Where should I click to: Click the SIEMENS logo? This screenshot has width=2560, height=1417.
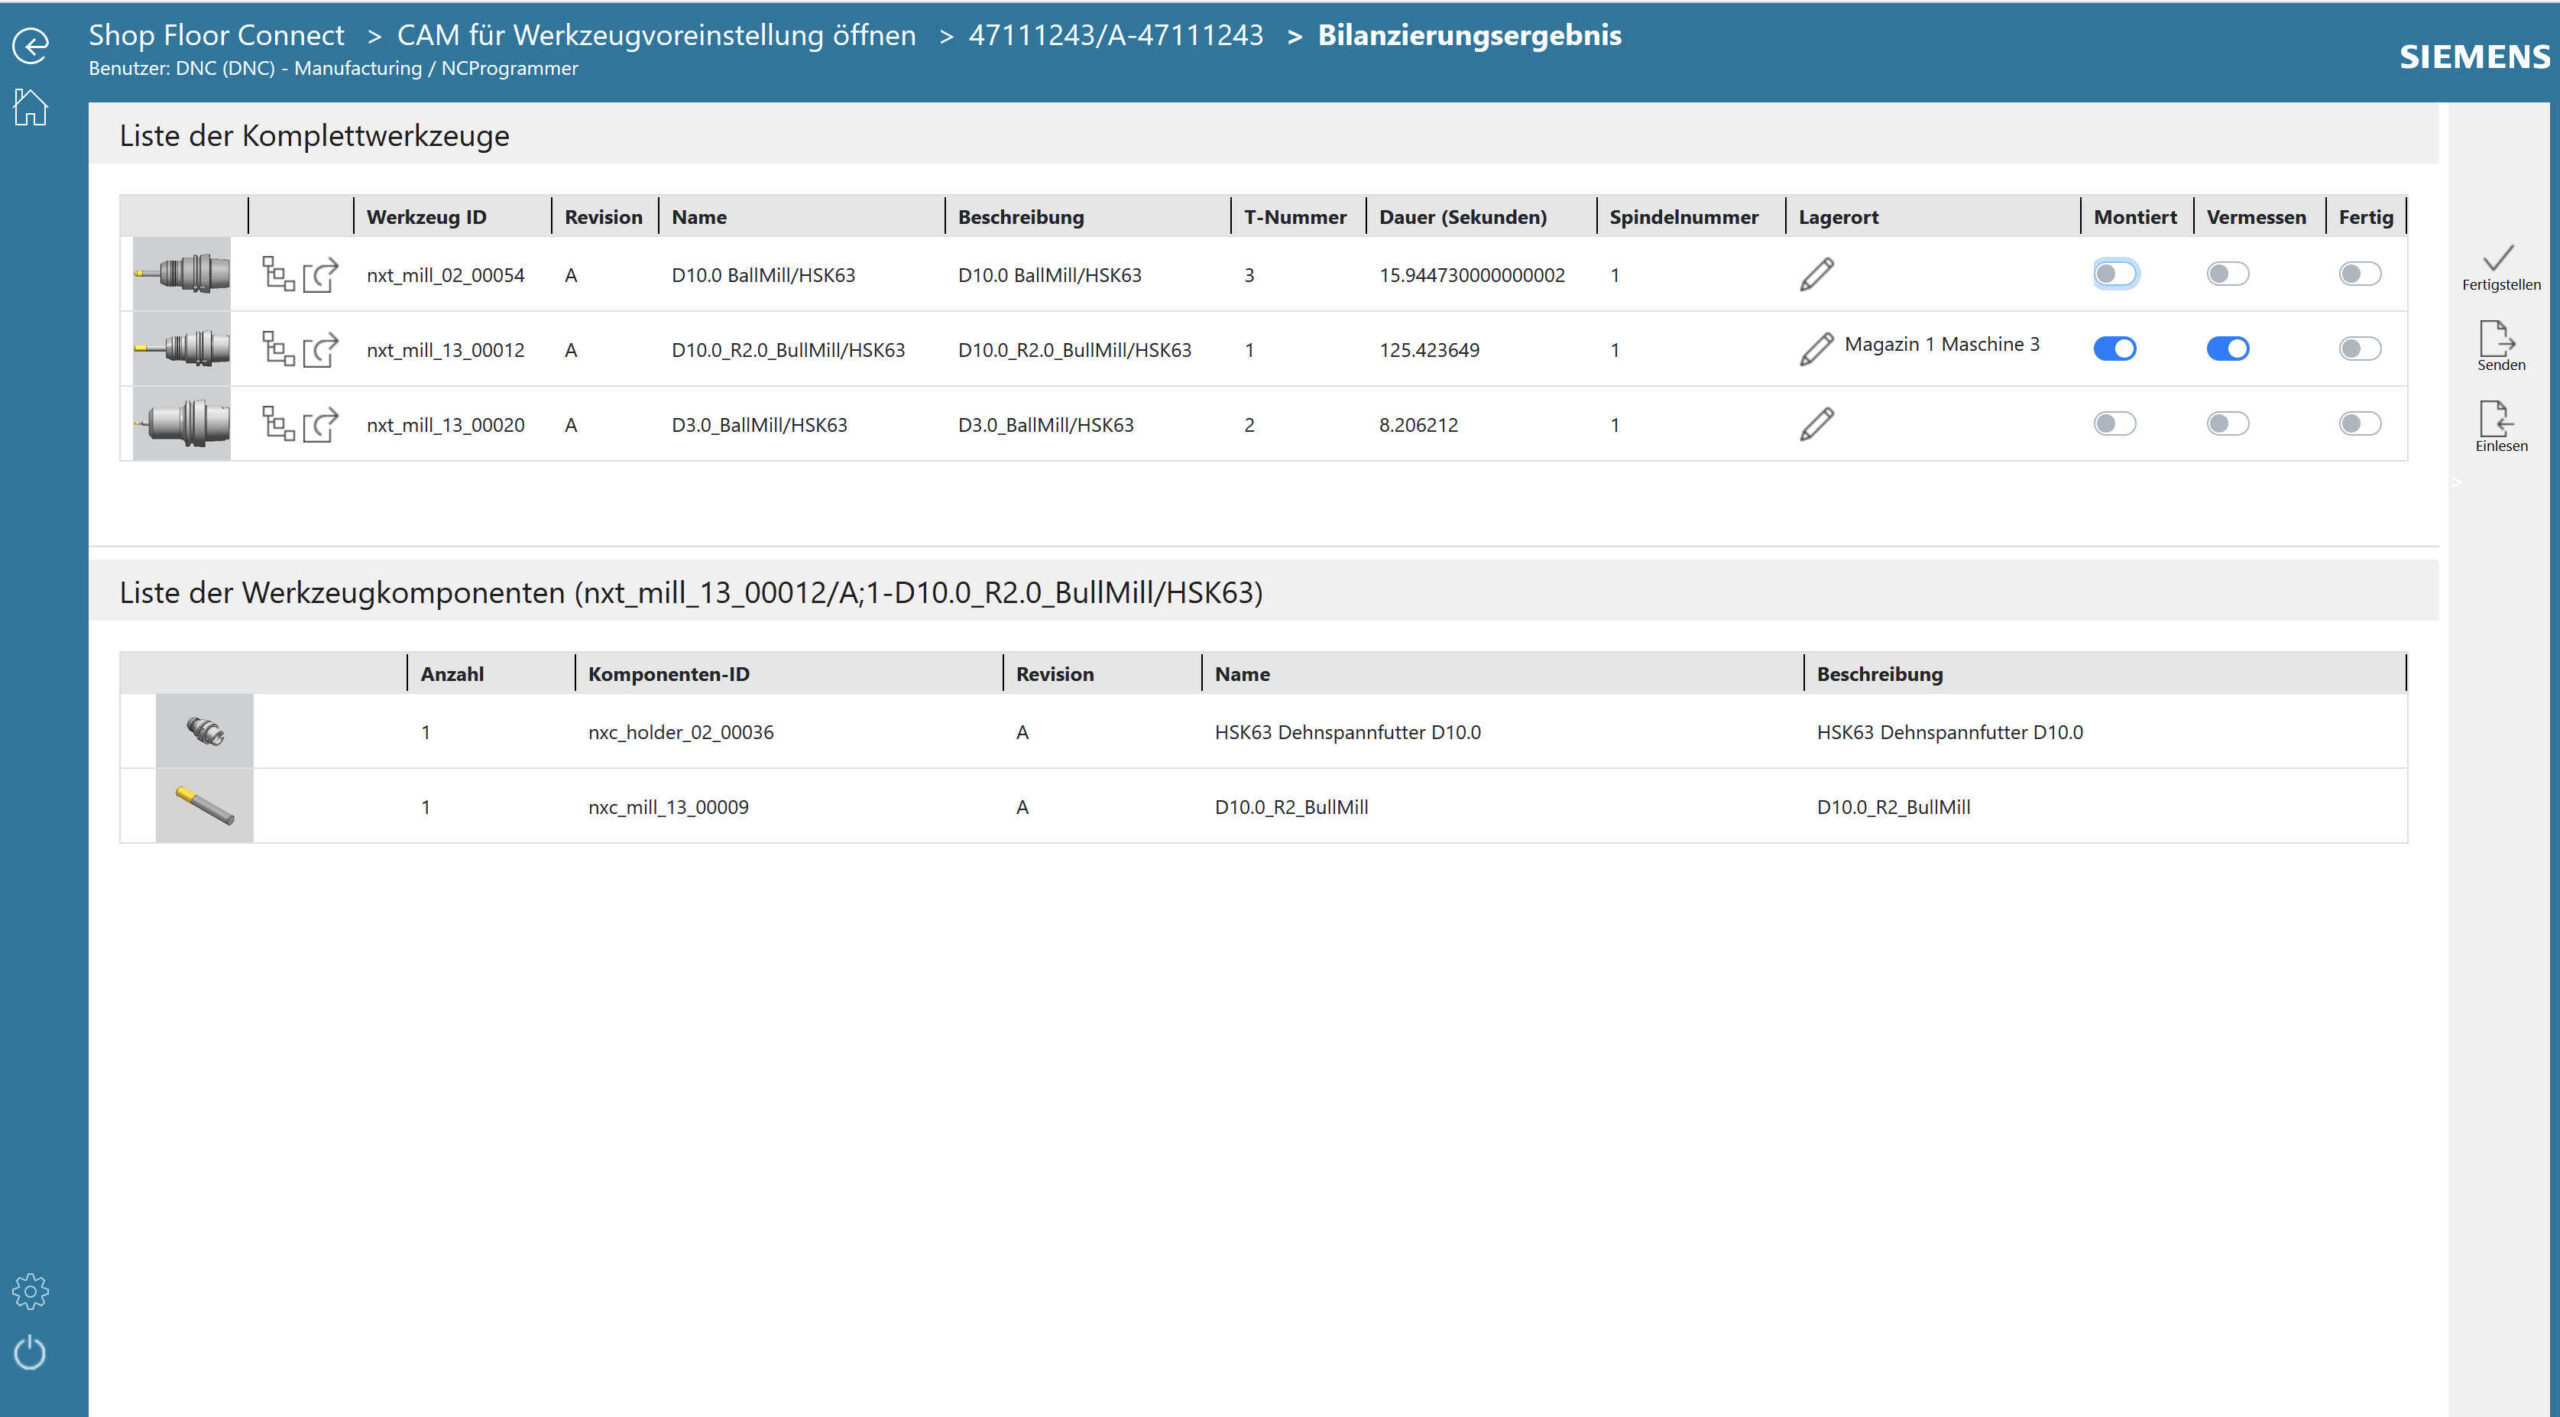click(2475, 57)
